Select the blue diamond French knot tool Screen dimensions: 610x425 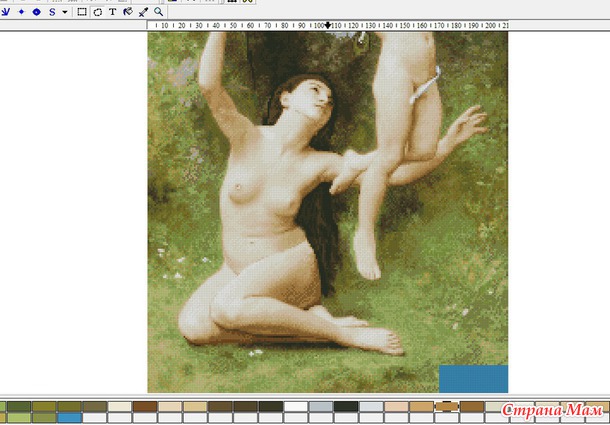pos(21,12)
